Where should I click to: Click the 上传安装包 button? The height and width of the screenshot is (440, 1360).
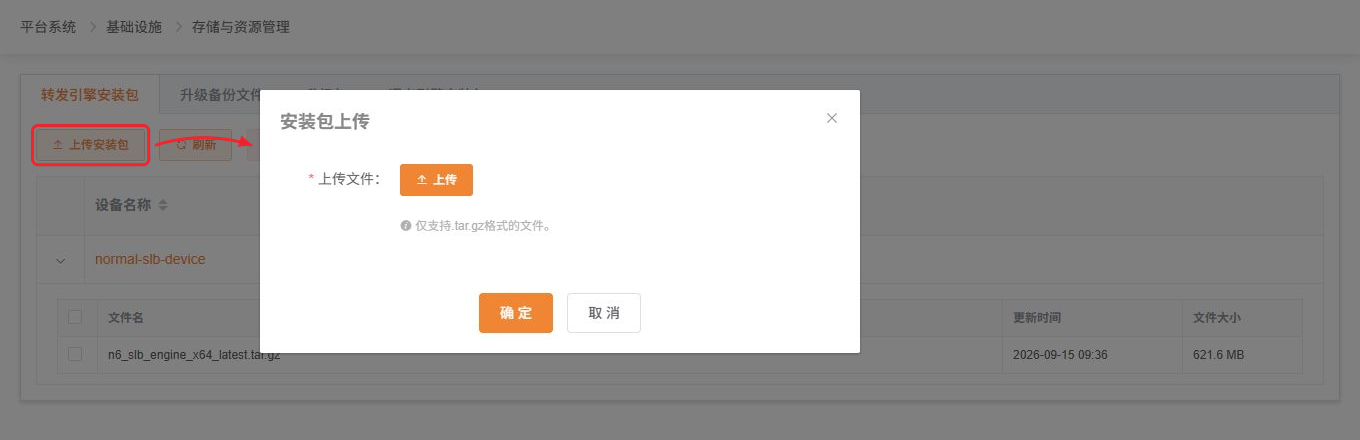91,145
